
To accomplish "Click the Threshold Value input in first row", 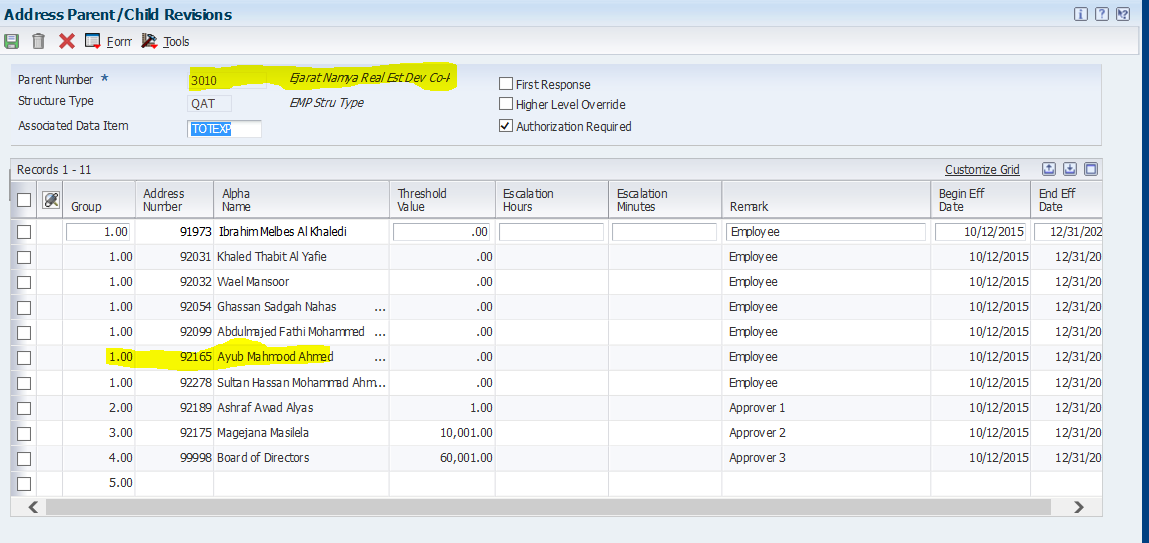I will pos(441,232).
